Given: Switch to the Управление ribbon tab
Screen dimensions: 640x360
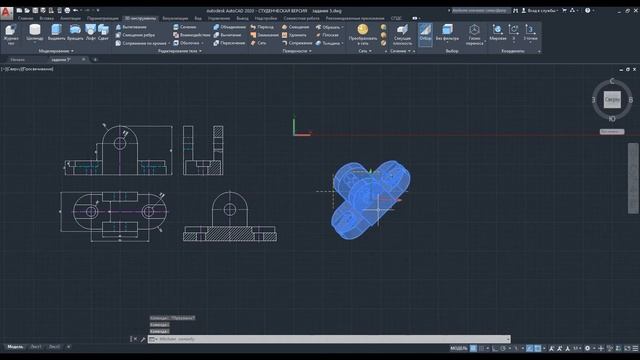Looking at the screenshot, I should 219,18.
